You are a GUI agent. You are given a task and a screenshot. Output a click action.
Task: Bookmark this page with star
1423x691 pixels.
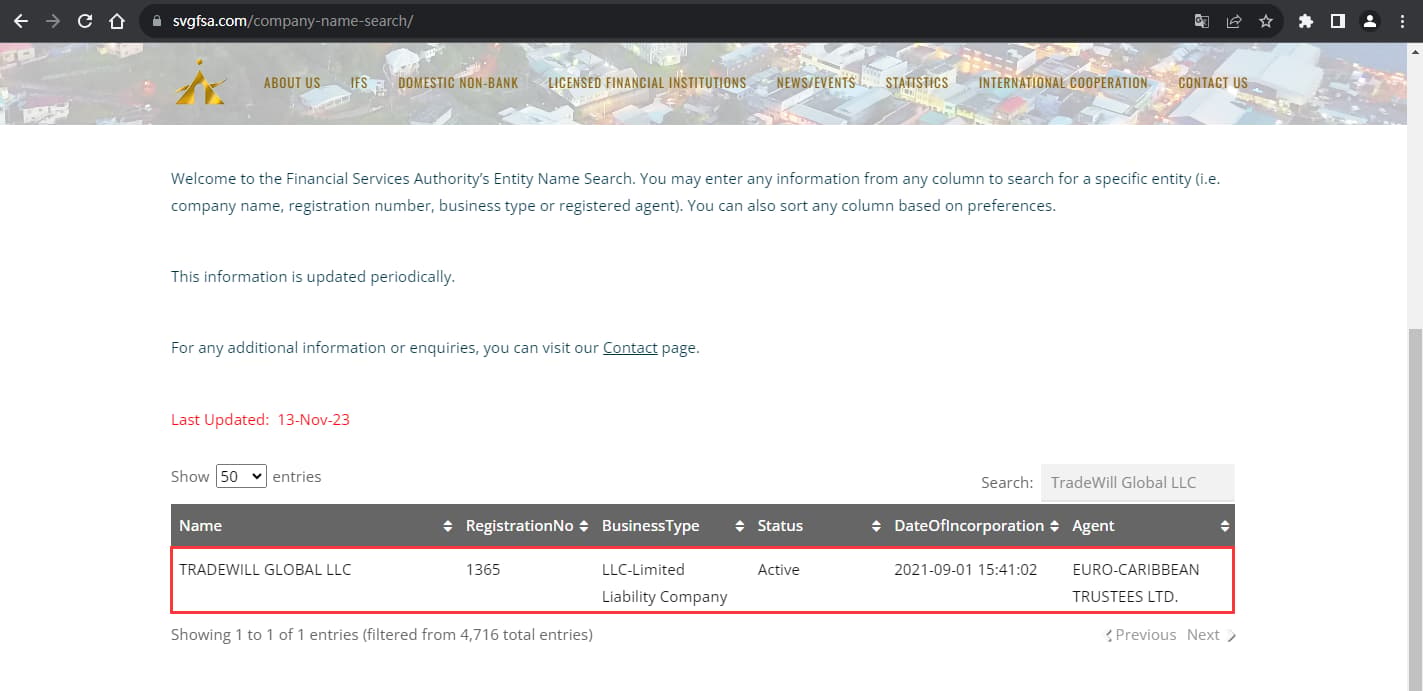[1266, 21]
